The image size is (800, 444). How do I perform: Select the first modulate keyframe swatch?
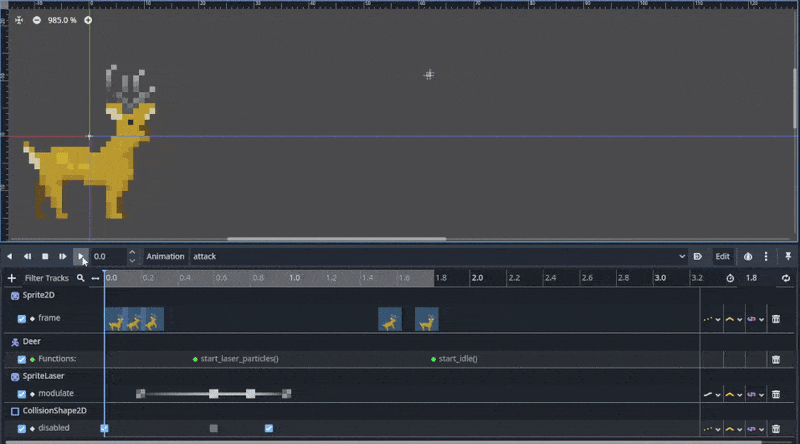(140, 393)
